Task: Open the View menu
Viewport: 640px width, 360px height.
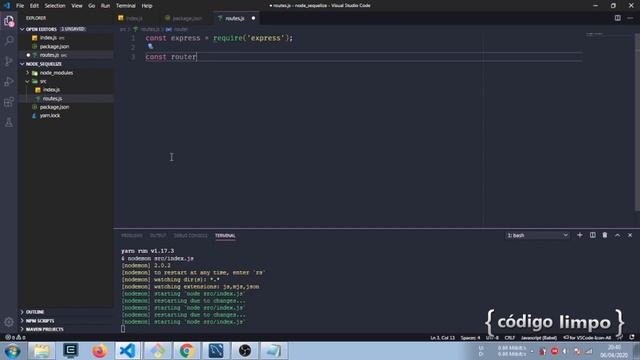Action: coord(77,6)
